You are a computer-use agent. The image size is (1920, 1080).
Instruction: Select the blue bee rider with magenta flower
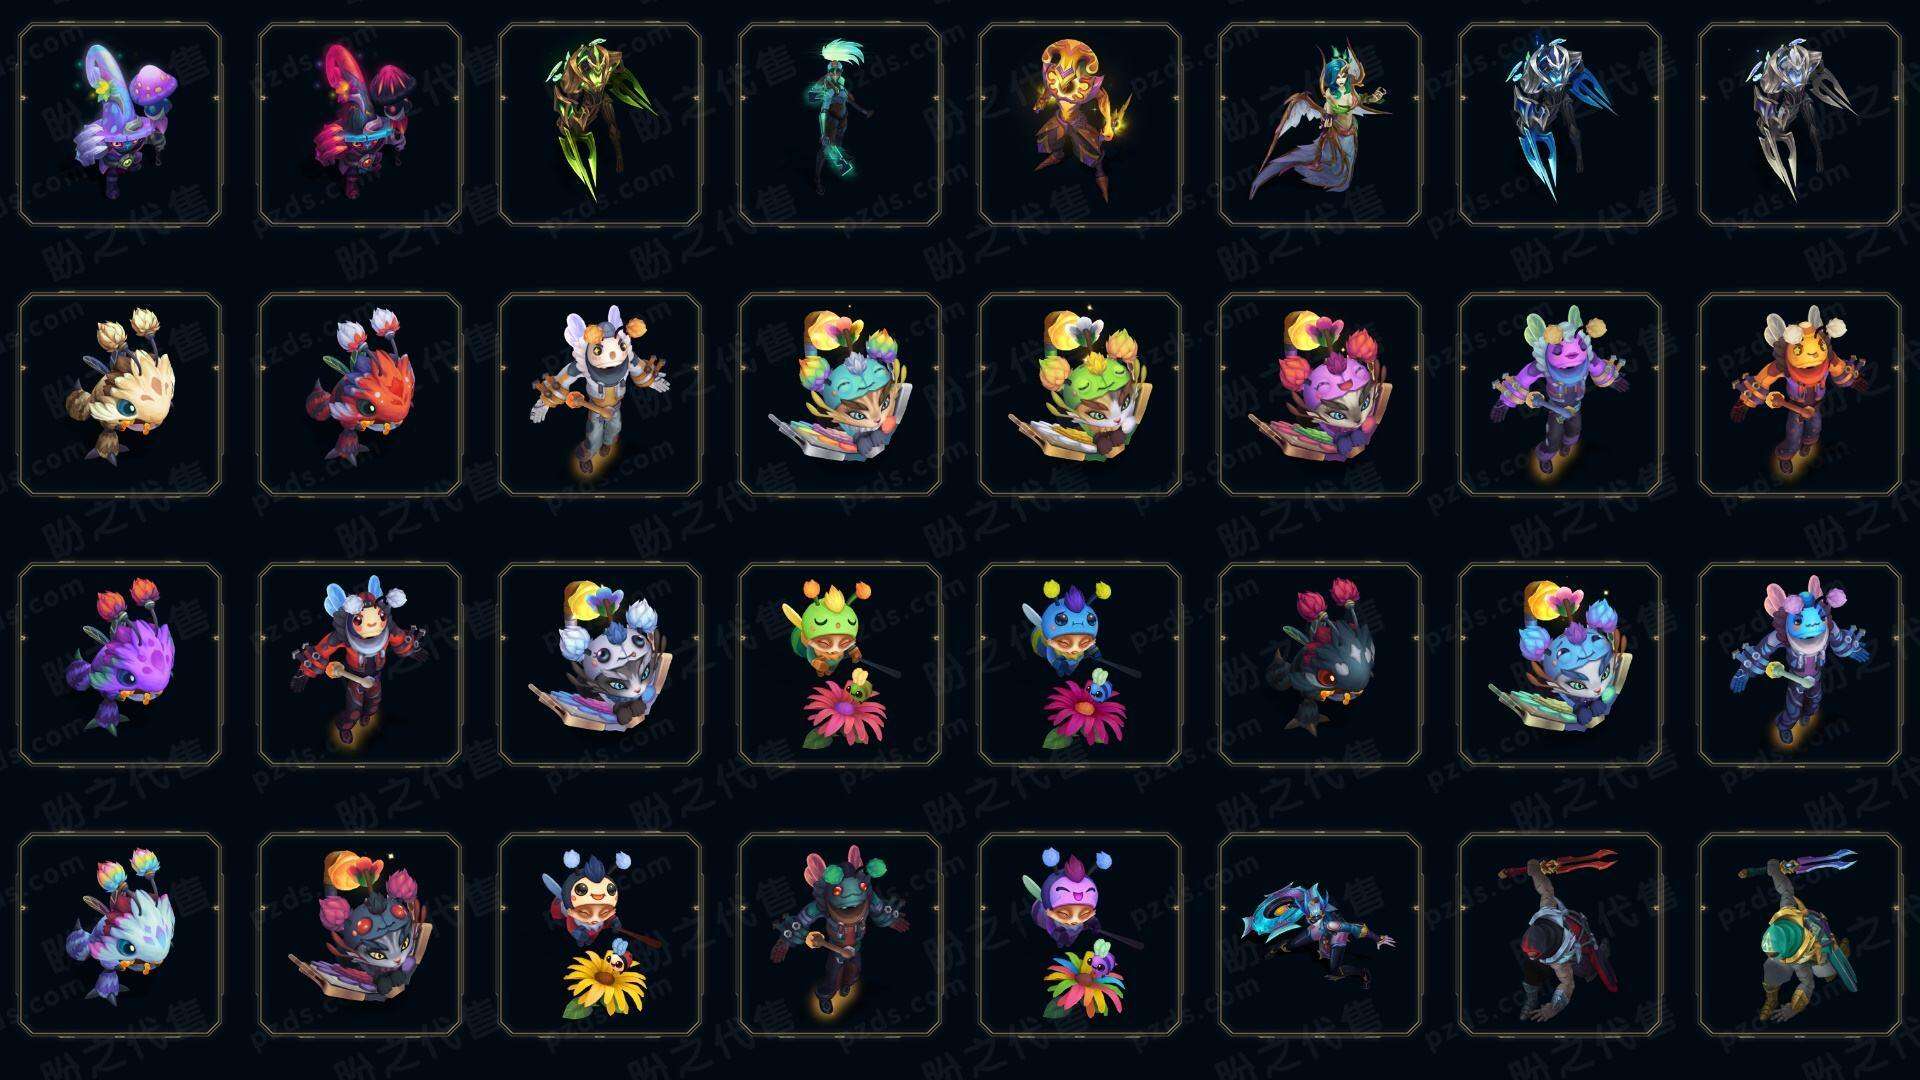coord(1080,664)
